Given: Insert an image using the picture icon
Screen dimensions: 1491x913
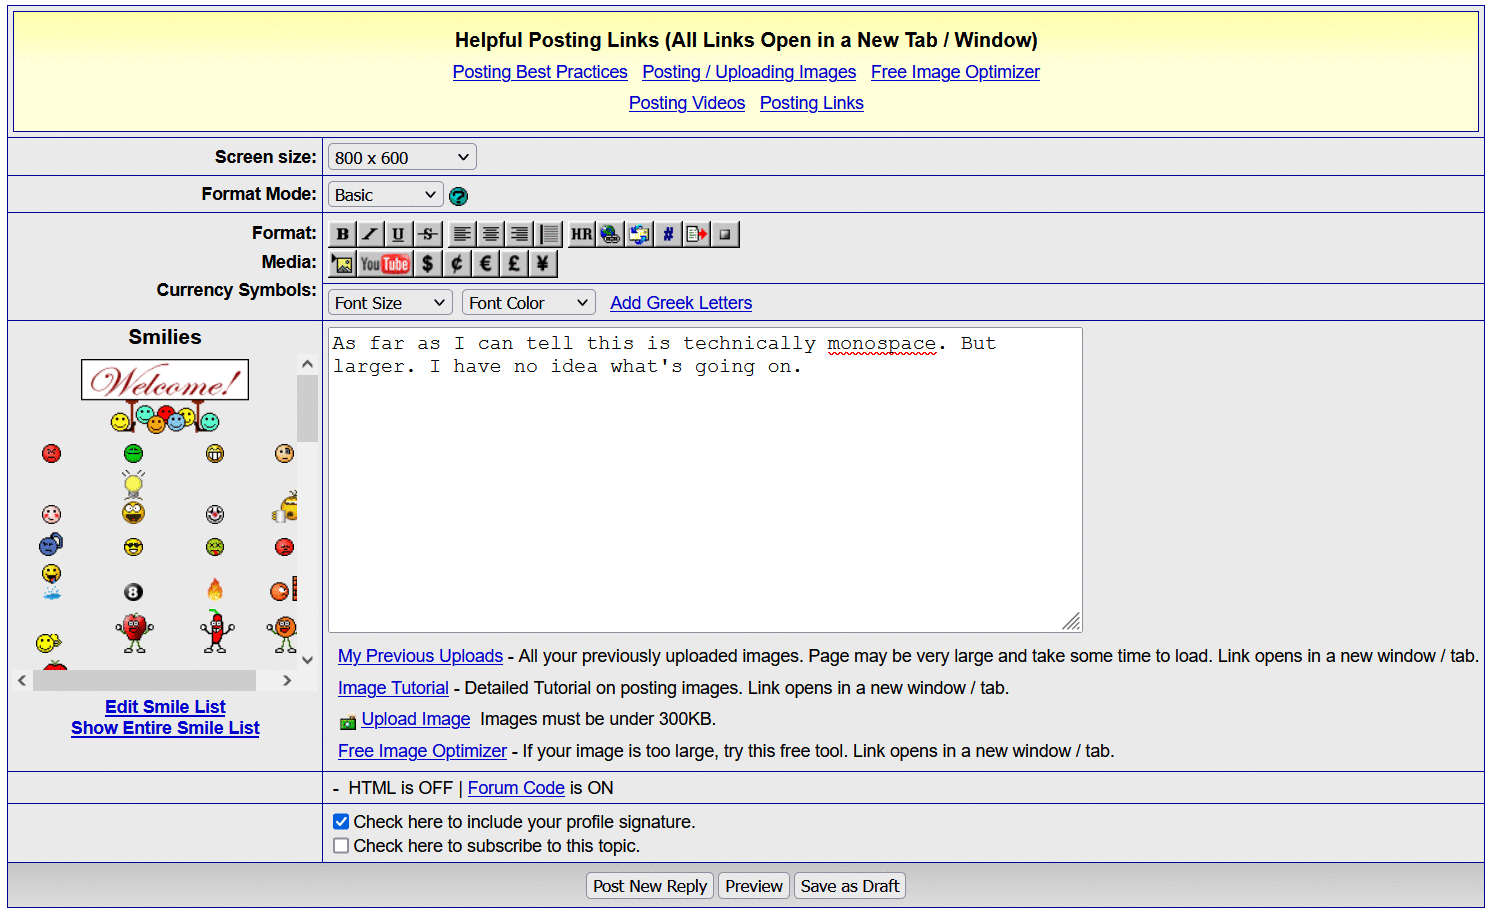Looking at the screenshot, I should [x=343, y=264].
